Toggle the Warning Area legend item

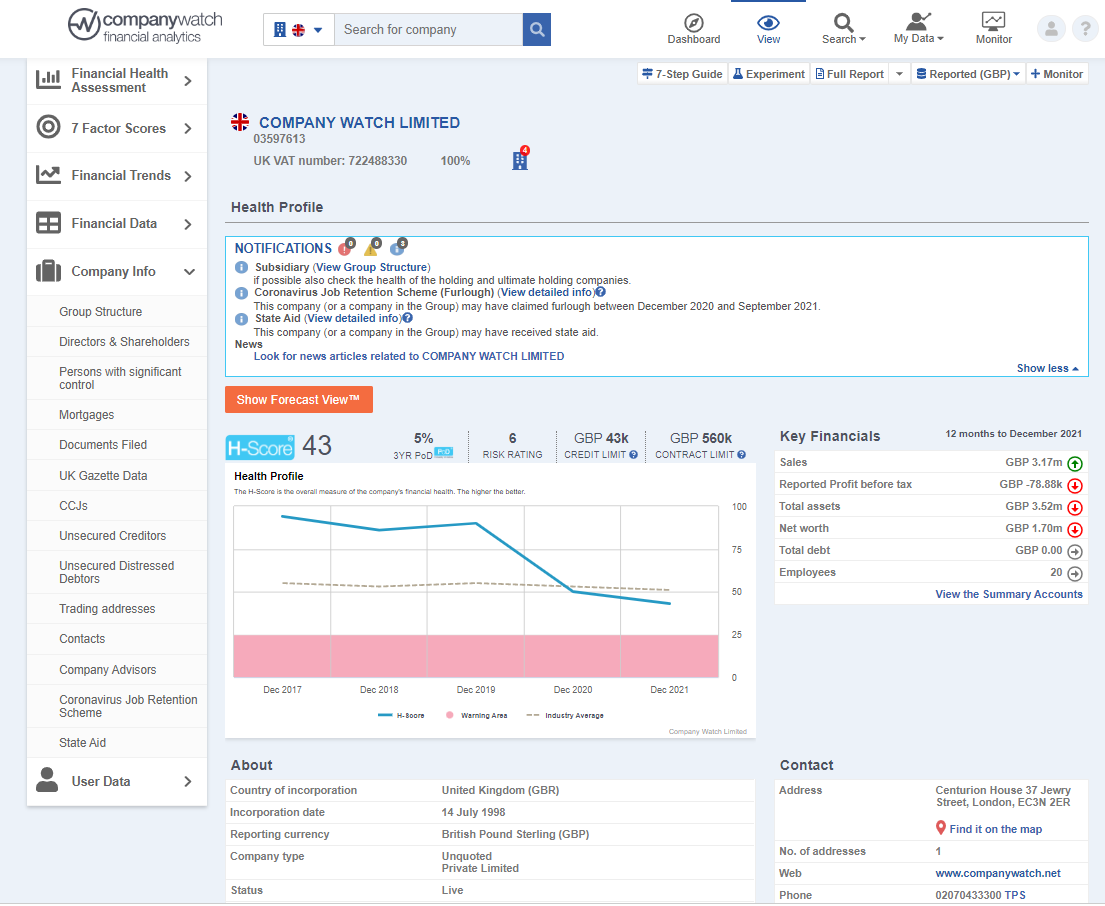[476, 716]
